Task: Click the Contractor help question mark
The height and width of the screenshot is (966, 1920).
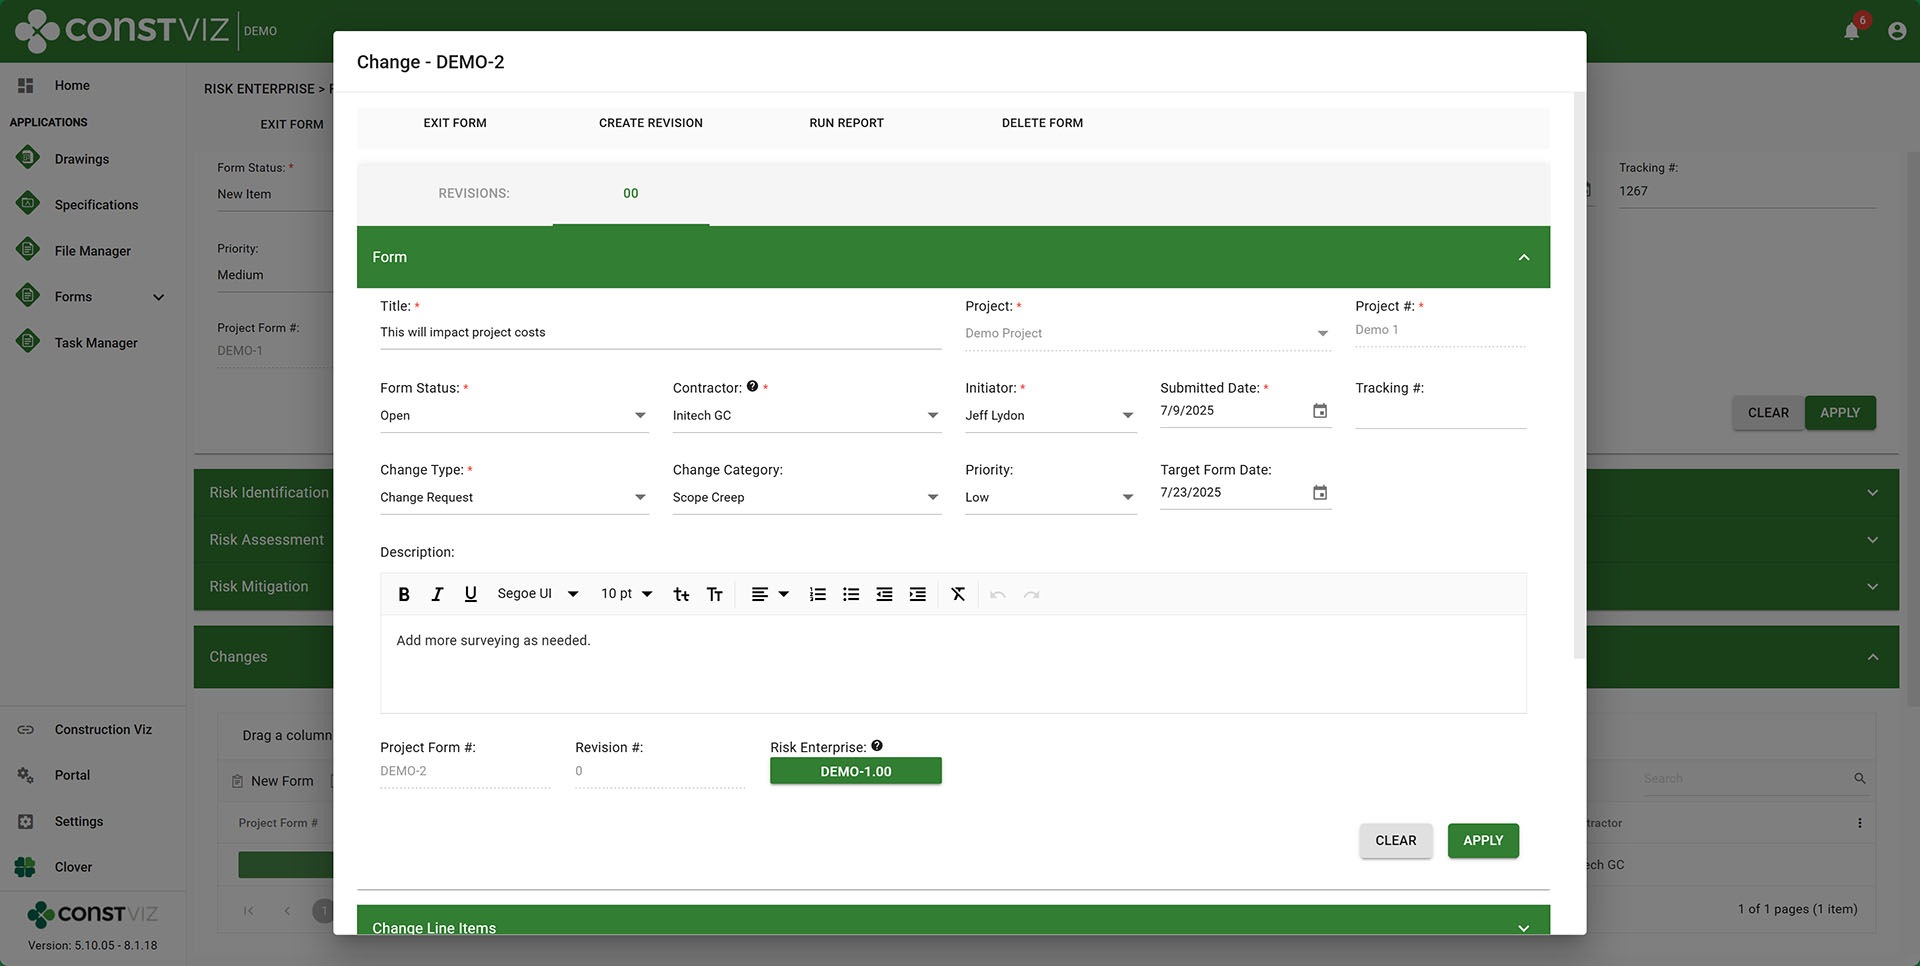Action: click(752, 386)
